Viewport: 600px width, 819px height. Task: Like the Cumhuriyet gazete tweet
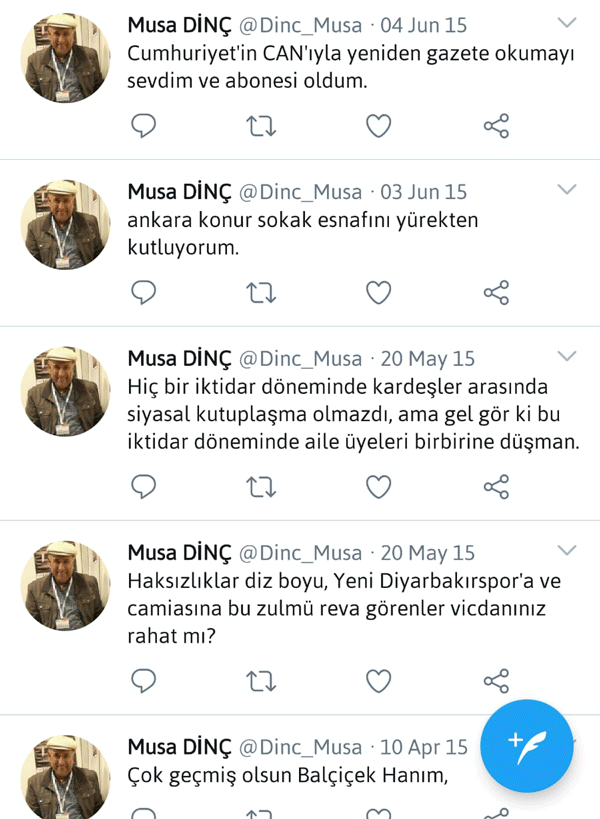[x=378, y=126]
